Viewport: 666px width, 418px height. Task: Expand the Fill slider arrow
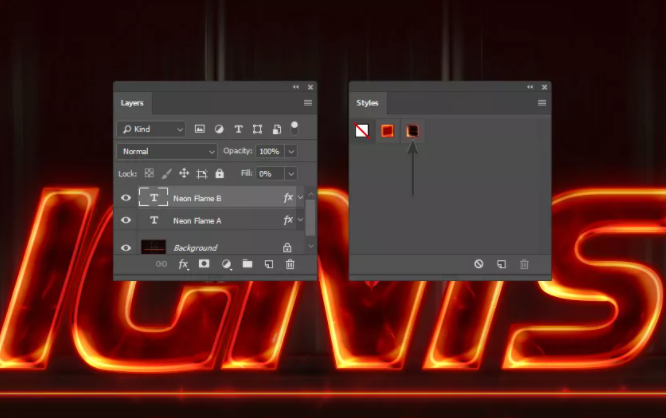pos(291,174)
